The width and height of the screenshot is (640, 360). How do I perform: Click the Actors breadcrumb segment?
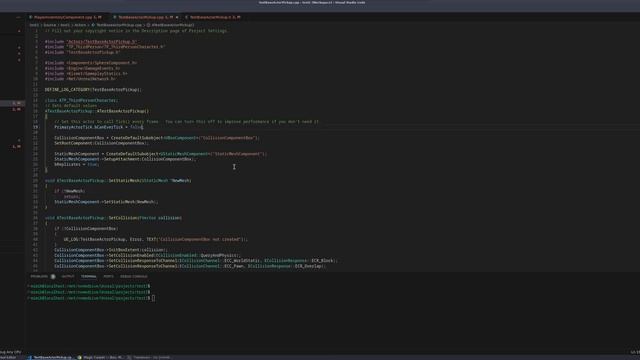point(80,25)
